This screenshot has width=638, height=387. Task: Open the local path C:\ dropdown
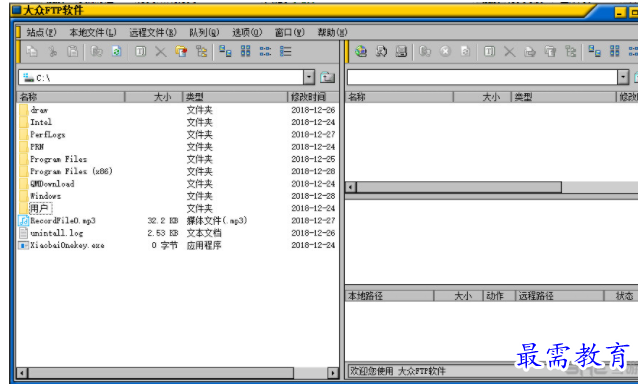[309, 77]
